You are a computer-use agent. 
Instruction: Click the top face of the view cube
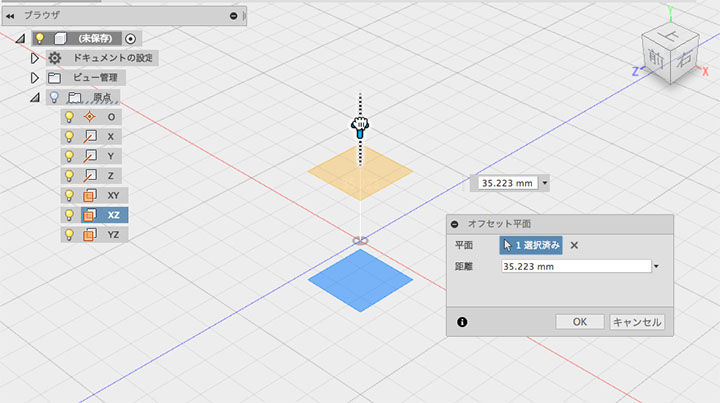[x=669, y=35]
